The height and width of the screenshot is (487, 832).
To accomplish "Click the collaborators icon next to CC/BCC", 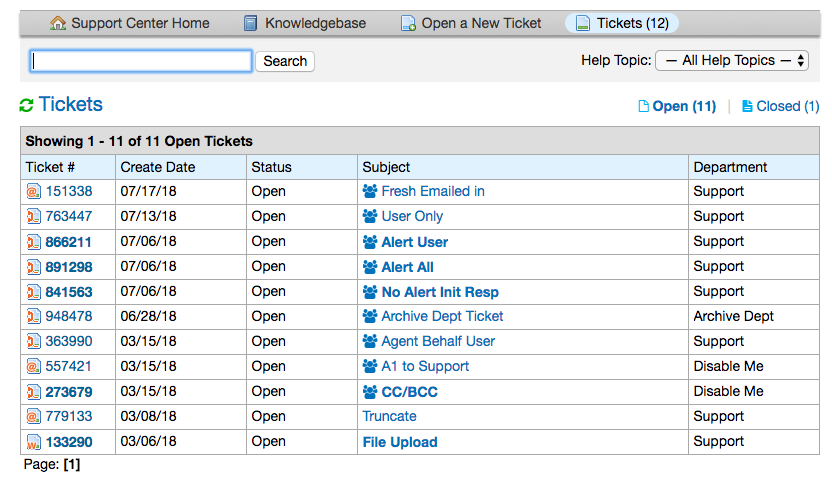I will pyautogui.click(x=370, y=392).
